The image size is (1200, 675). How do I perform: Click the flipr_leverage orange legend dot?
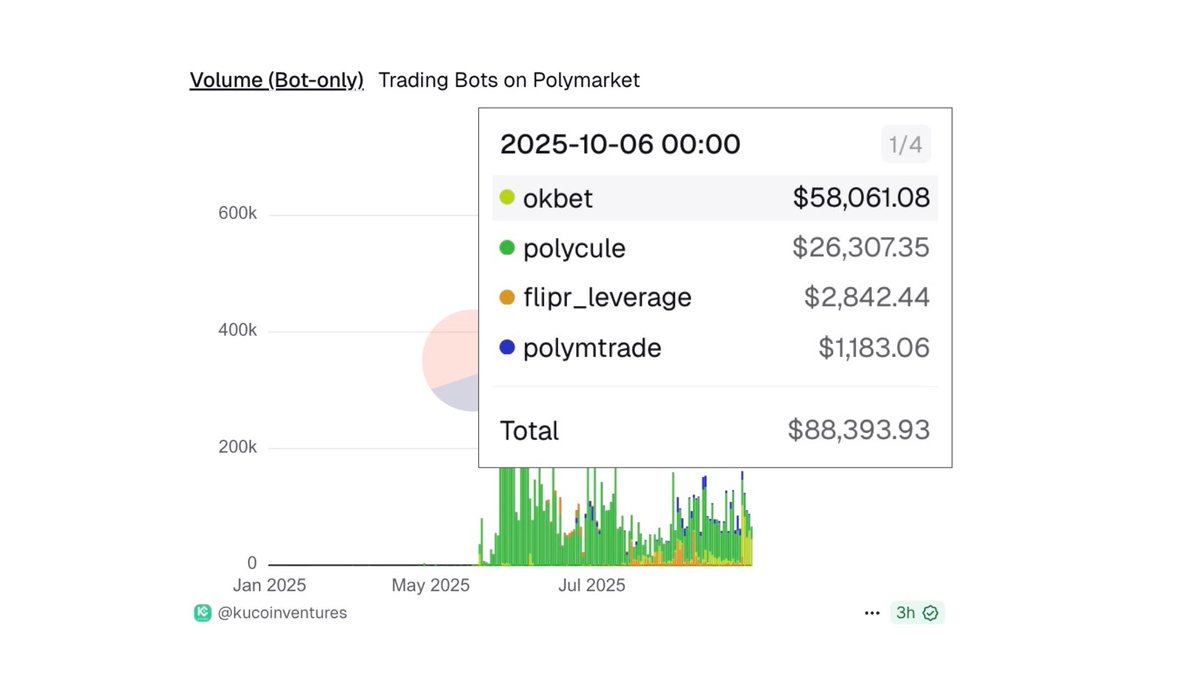tap(508, 297)
